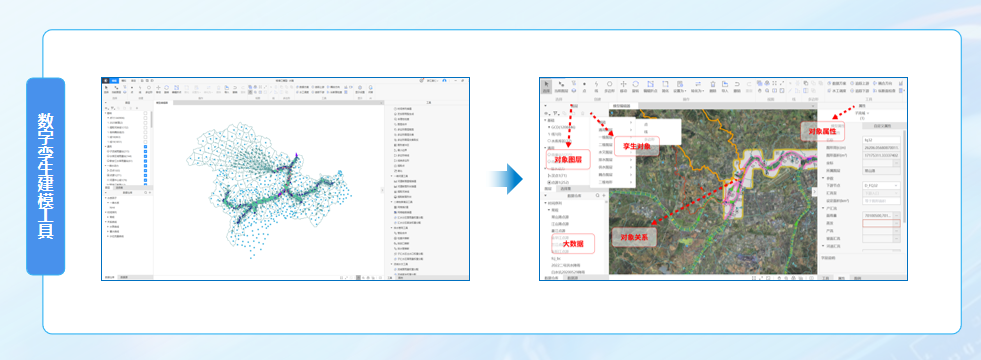Screen dimensions: 981x360
Task: Left screenshot: open the 模型编辑器 document tab
Action: (162, 103)
